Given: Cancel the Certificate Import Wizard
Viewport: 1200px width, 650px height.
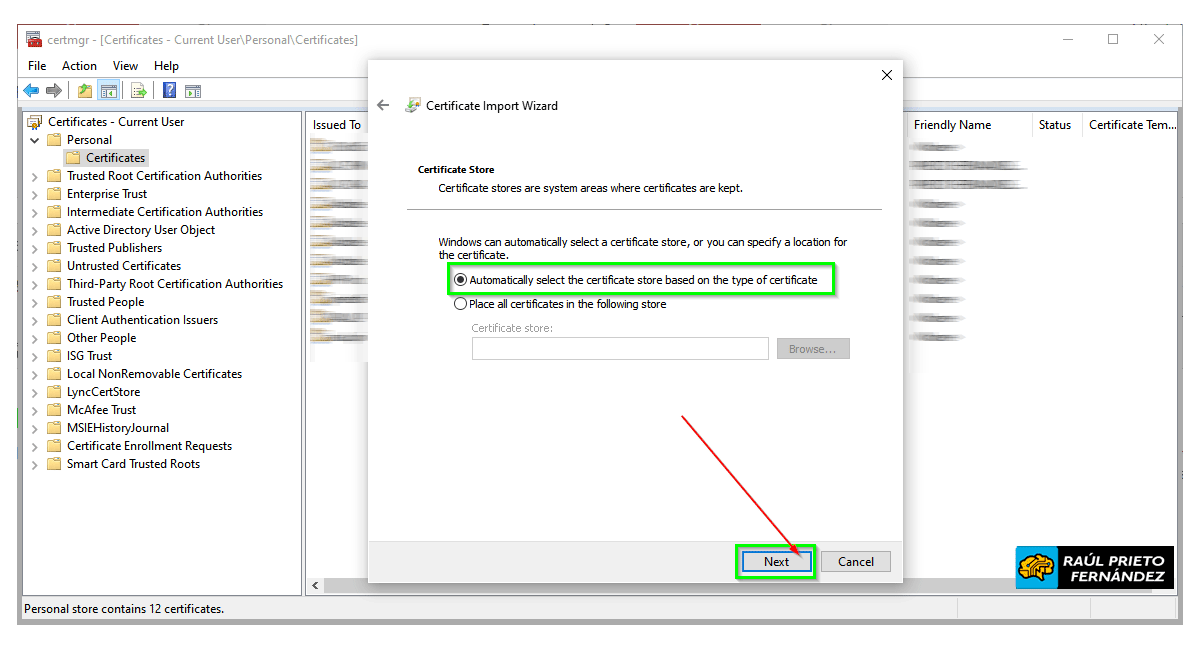Looking at the screenshot, I should 855,561.
